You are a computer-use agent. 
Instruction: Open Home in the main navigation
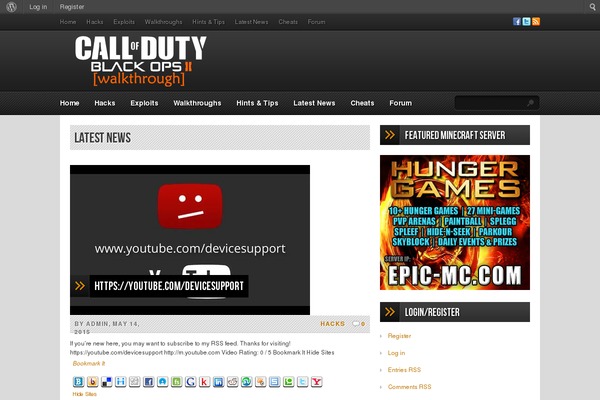click(69, 103)
